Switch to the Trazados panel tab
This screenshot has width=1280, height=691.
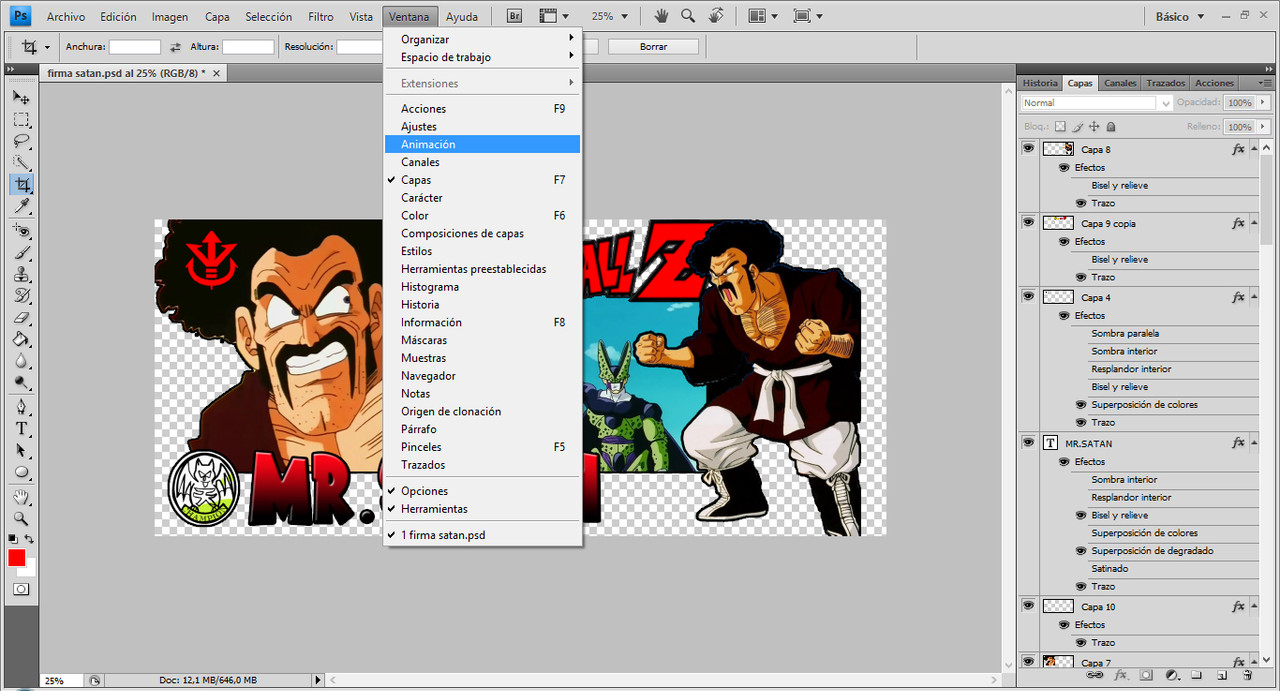1165,83
